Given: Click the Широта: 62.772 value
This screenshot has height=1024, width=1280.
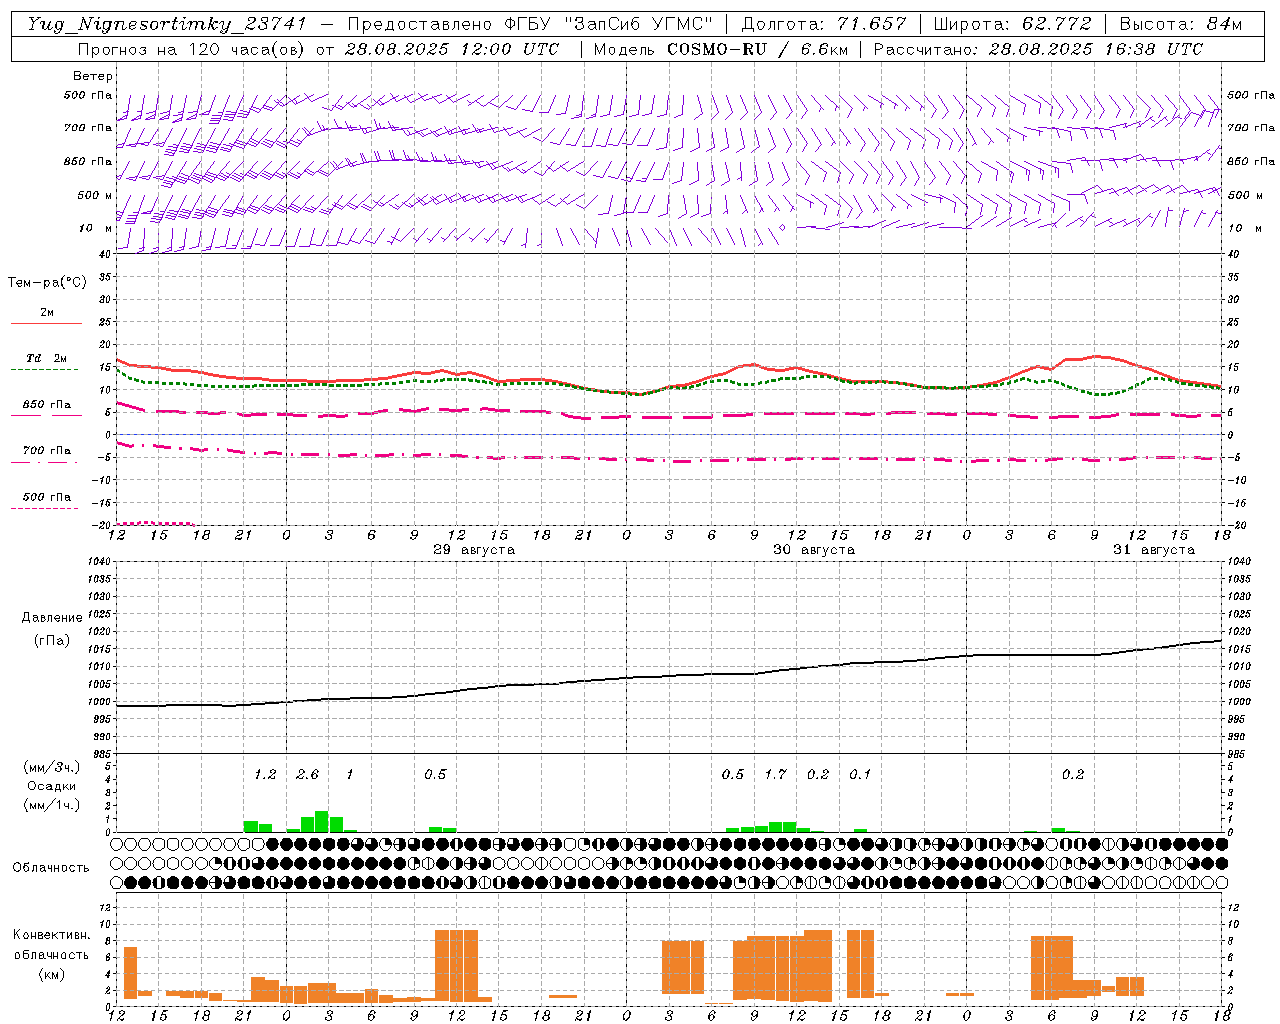Looking at the screenshot, I should point(1012,24).
